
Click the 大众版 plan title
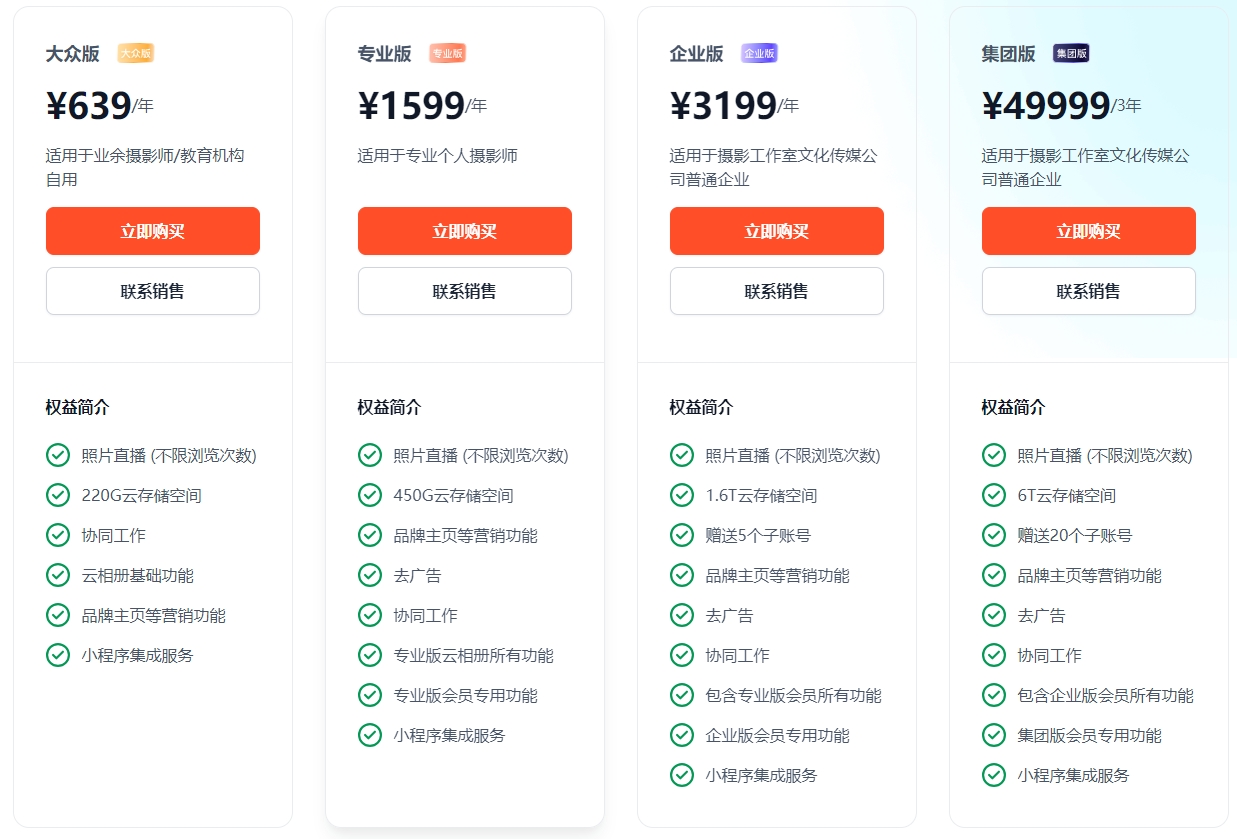[x=72, y=54]
